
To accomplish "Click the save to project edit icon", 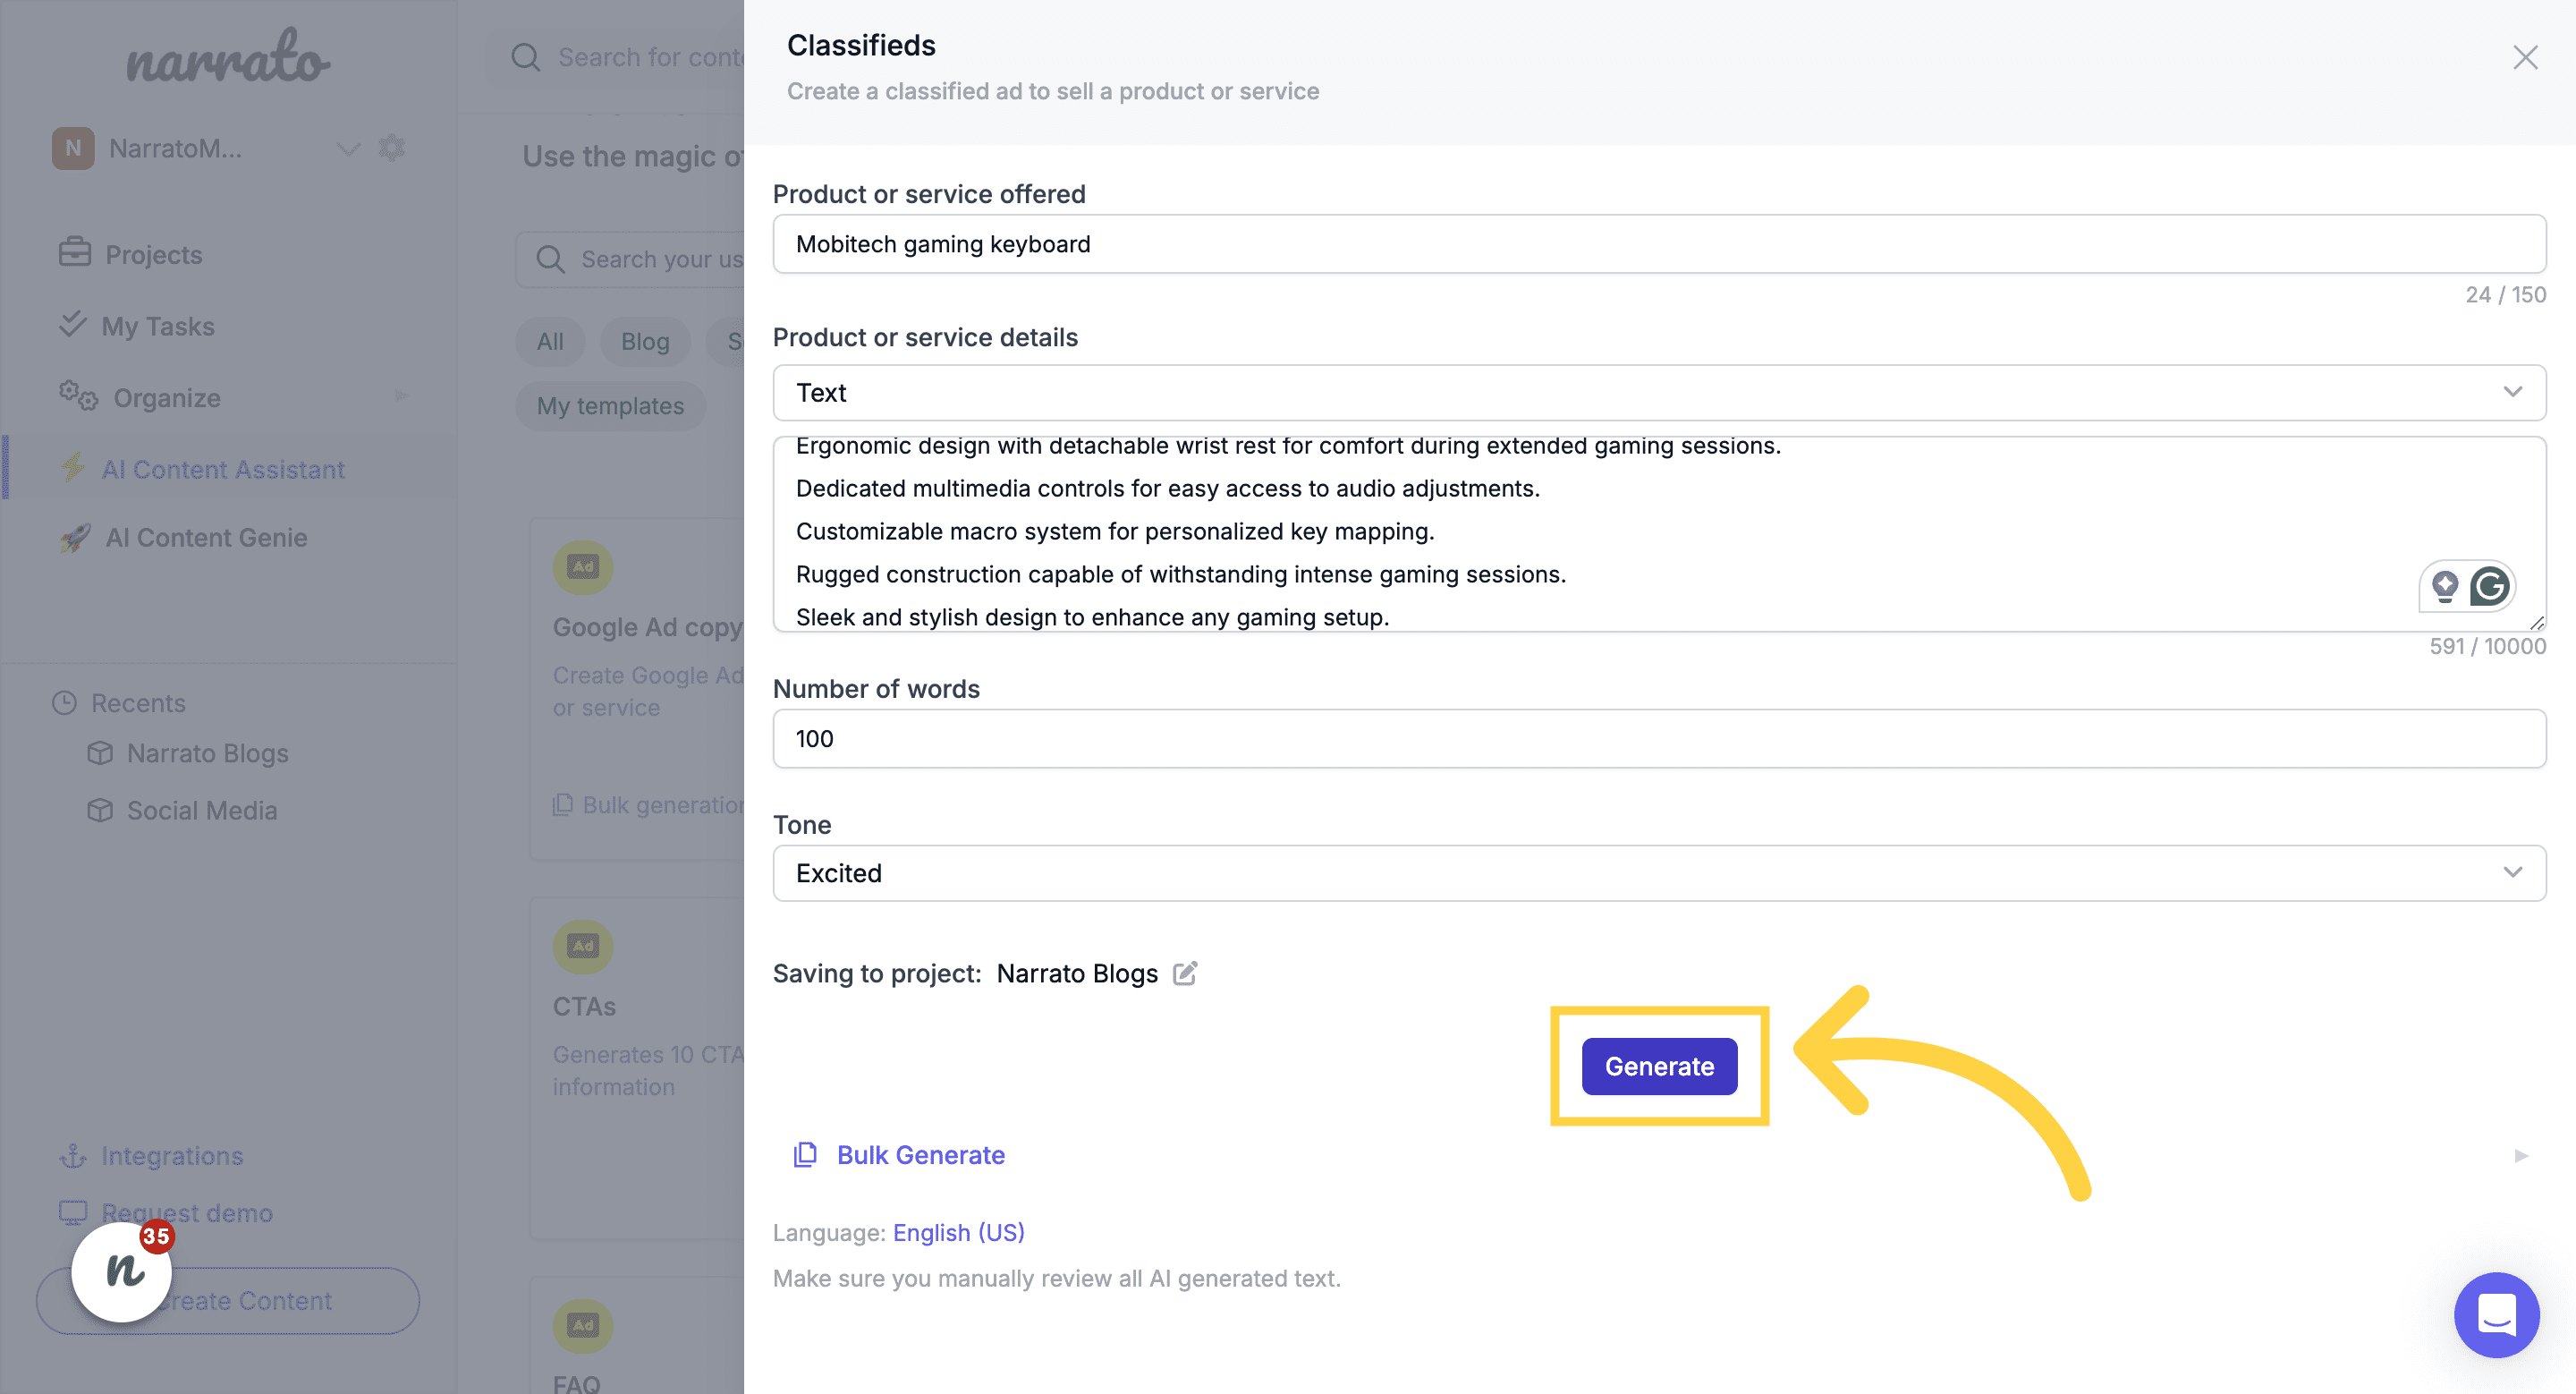I will (x=1186, y=975).
